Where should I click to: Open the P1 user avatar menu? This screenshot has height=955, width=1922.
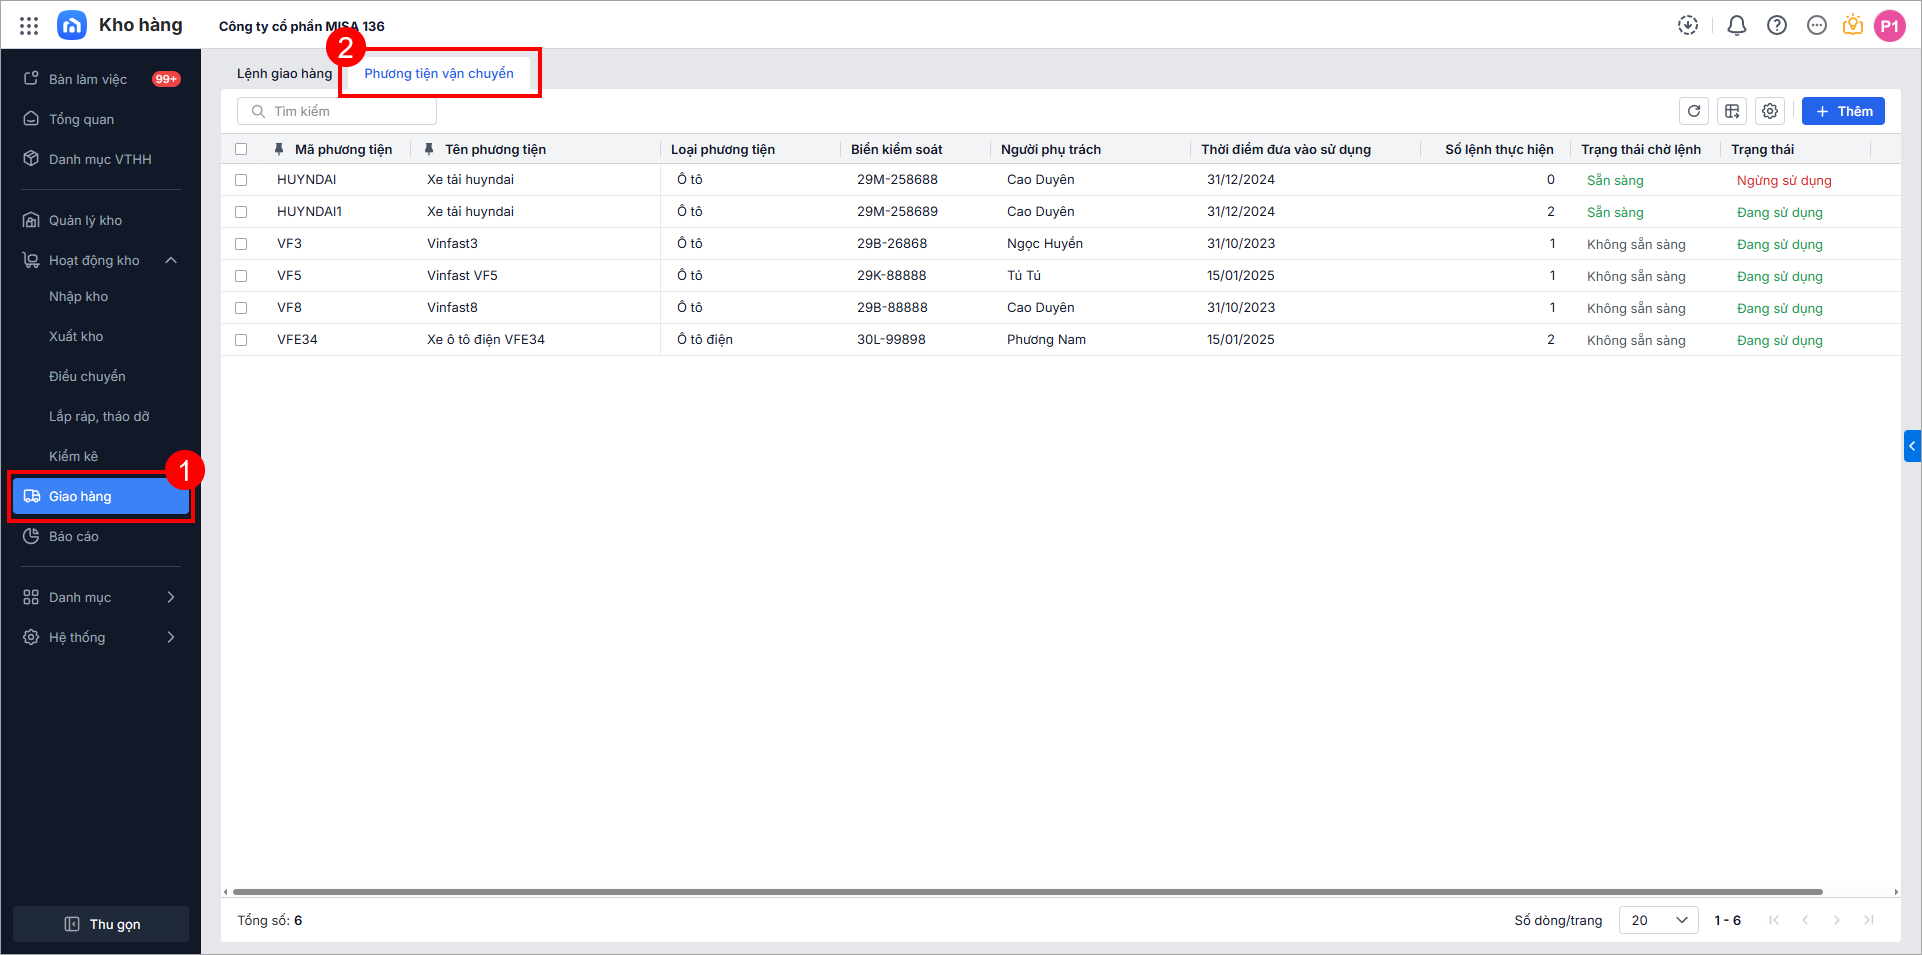point(1889,26)
